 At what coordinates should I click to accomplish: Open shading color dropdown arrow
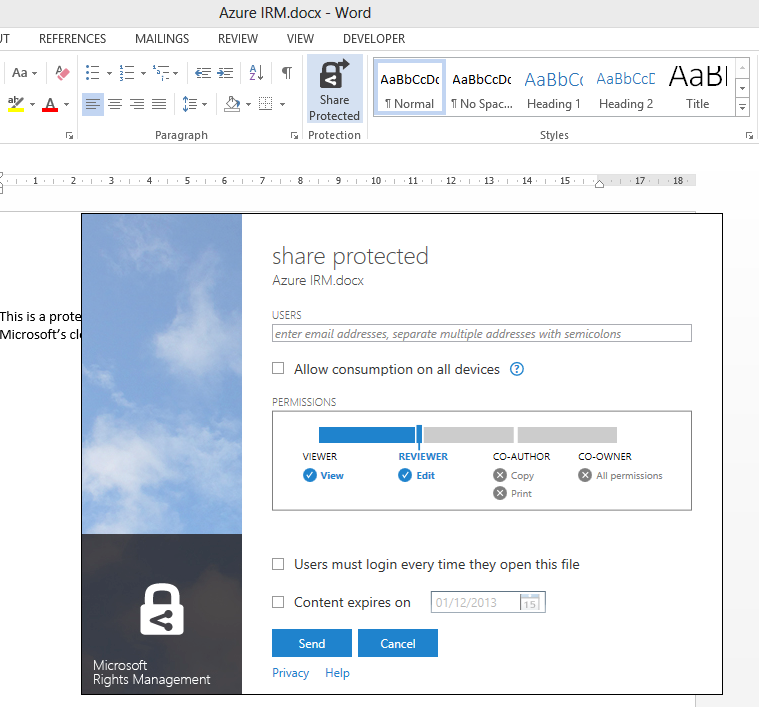click(248, 104)
